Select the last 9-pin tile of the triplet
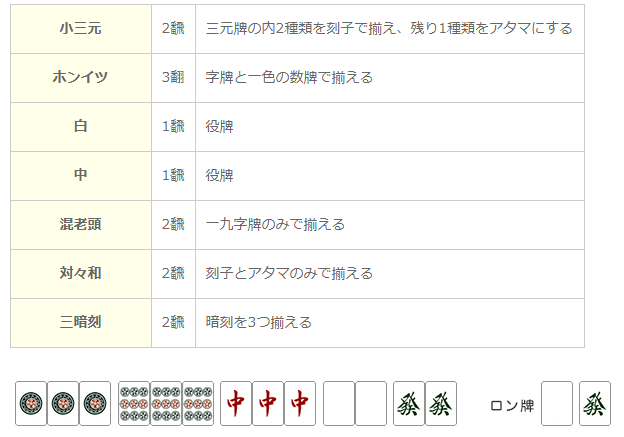Viewport: 624px width, 437px height. click(x=198, y=404)
